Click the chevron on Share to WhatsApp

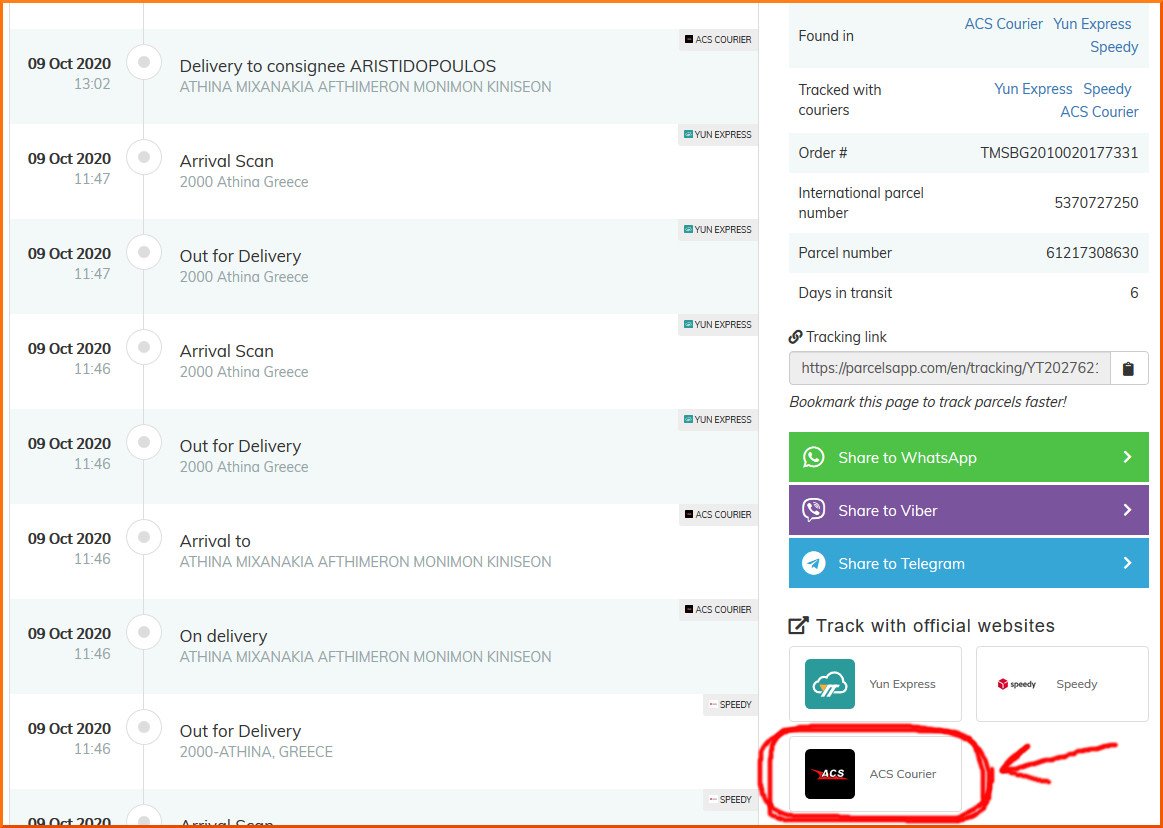[1127, 457]
